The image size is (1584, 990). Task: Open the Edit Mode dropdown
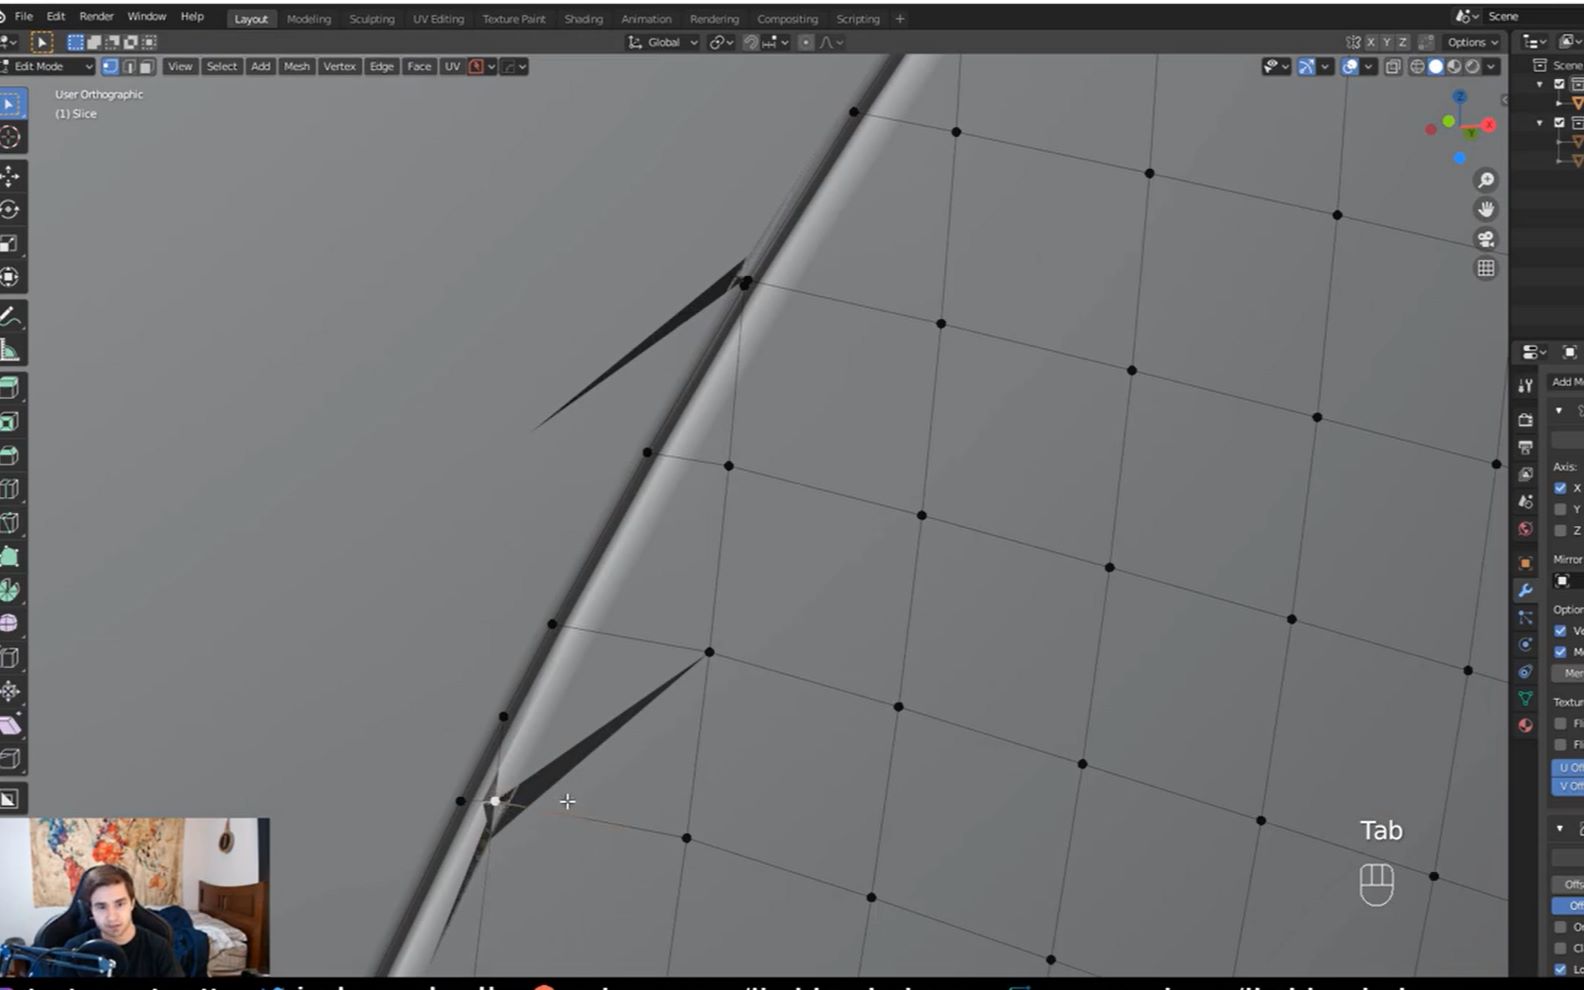pyautogui.click(x=47, y=67)
